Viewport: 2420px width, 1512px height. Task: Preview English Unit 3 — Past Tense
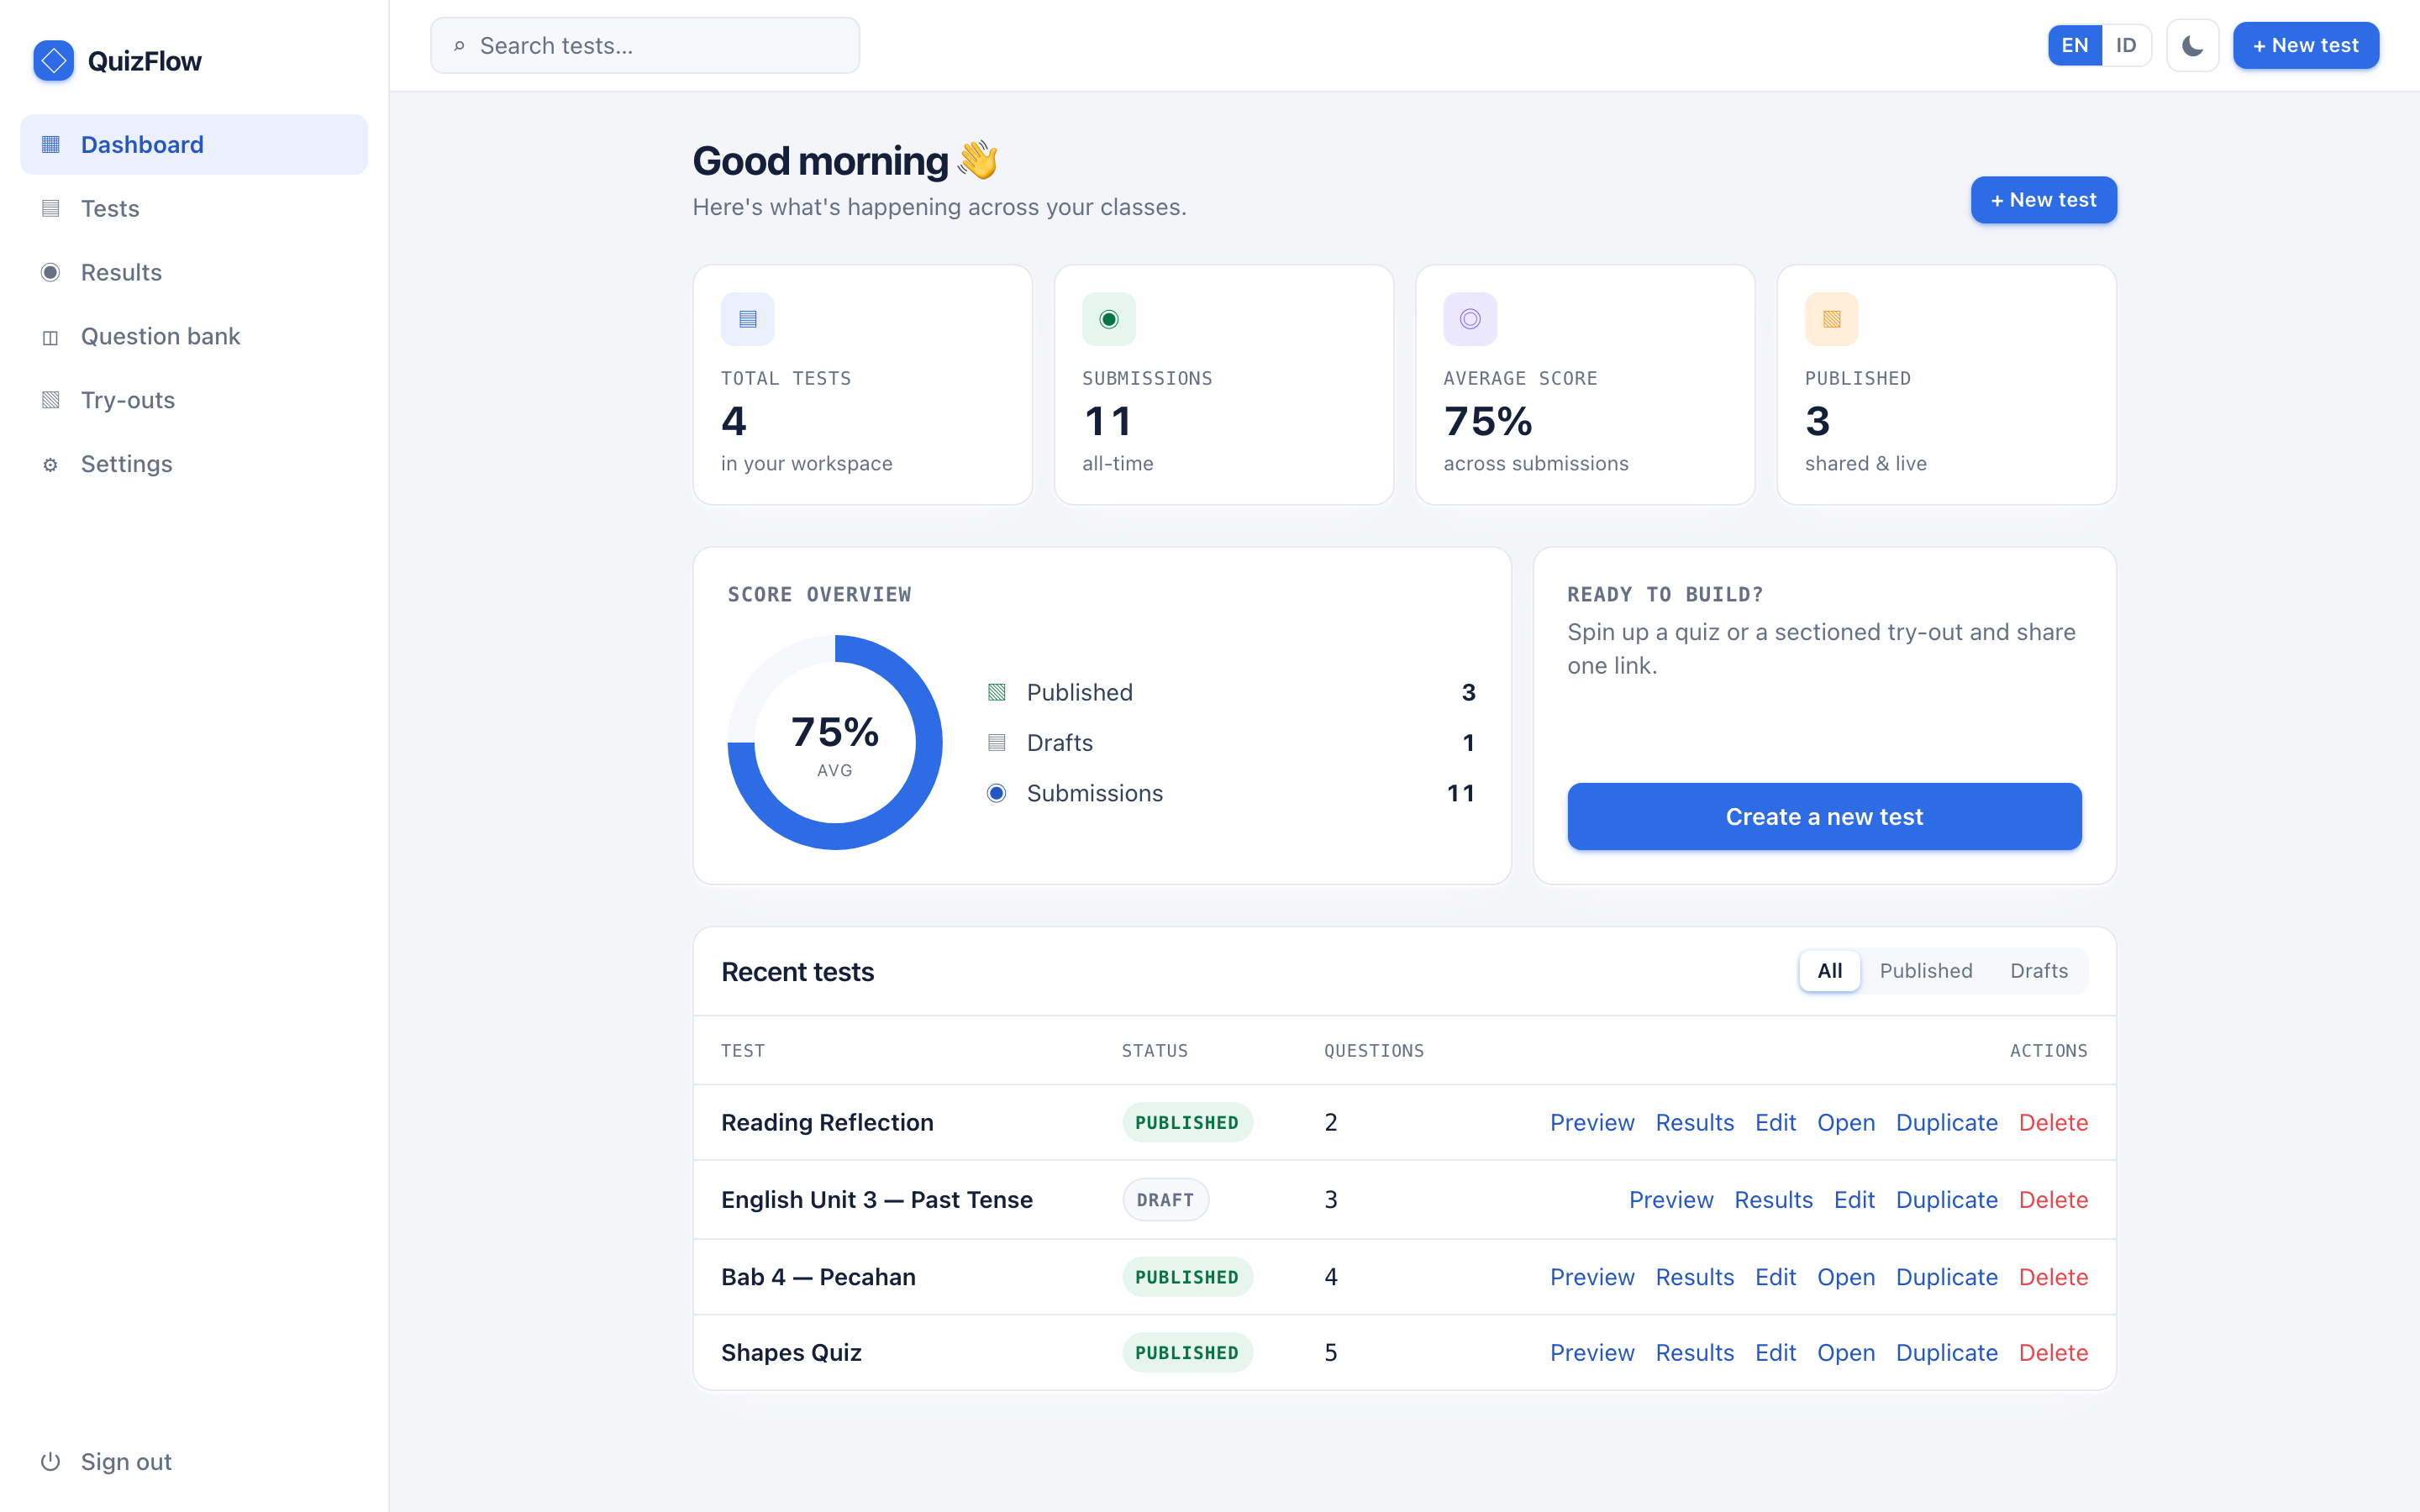pos(1671,1200)
